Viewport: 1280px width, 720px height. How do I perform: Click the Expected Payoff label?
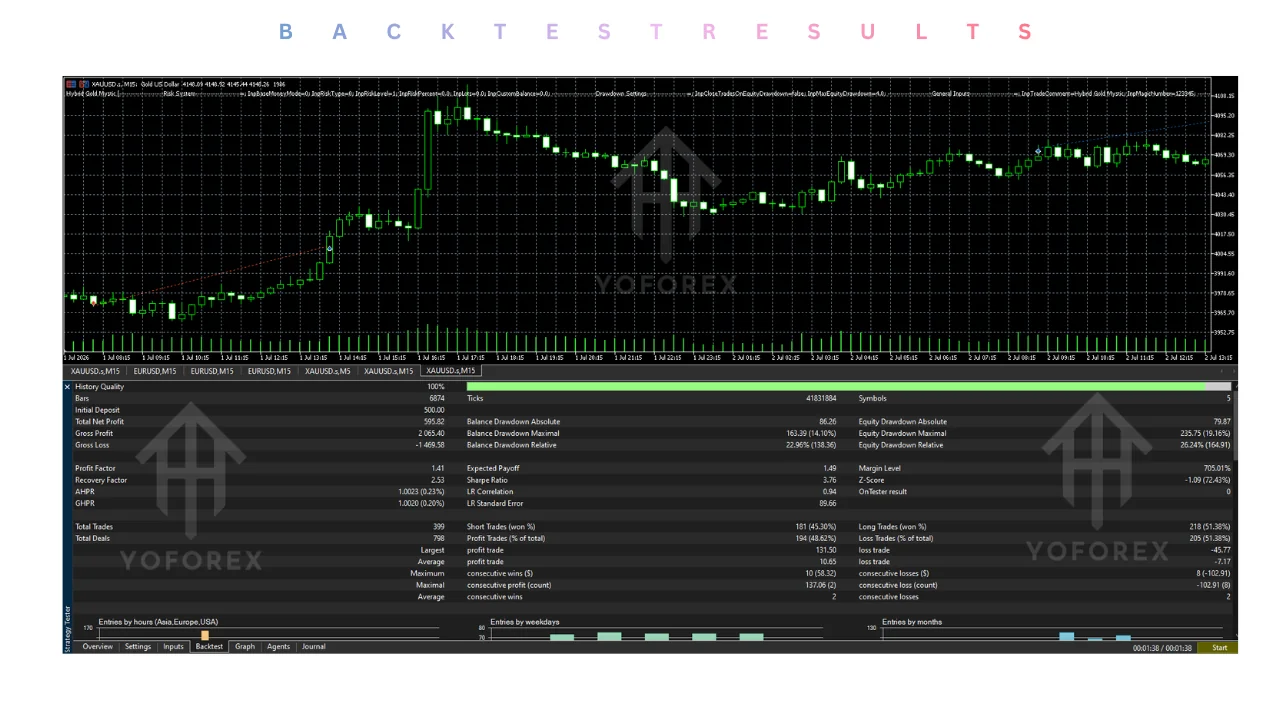click(x=493, y=469)
